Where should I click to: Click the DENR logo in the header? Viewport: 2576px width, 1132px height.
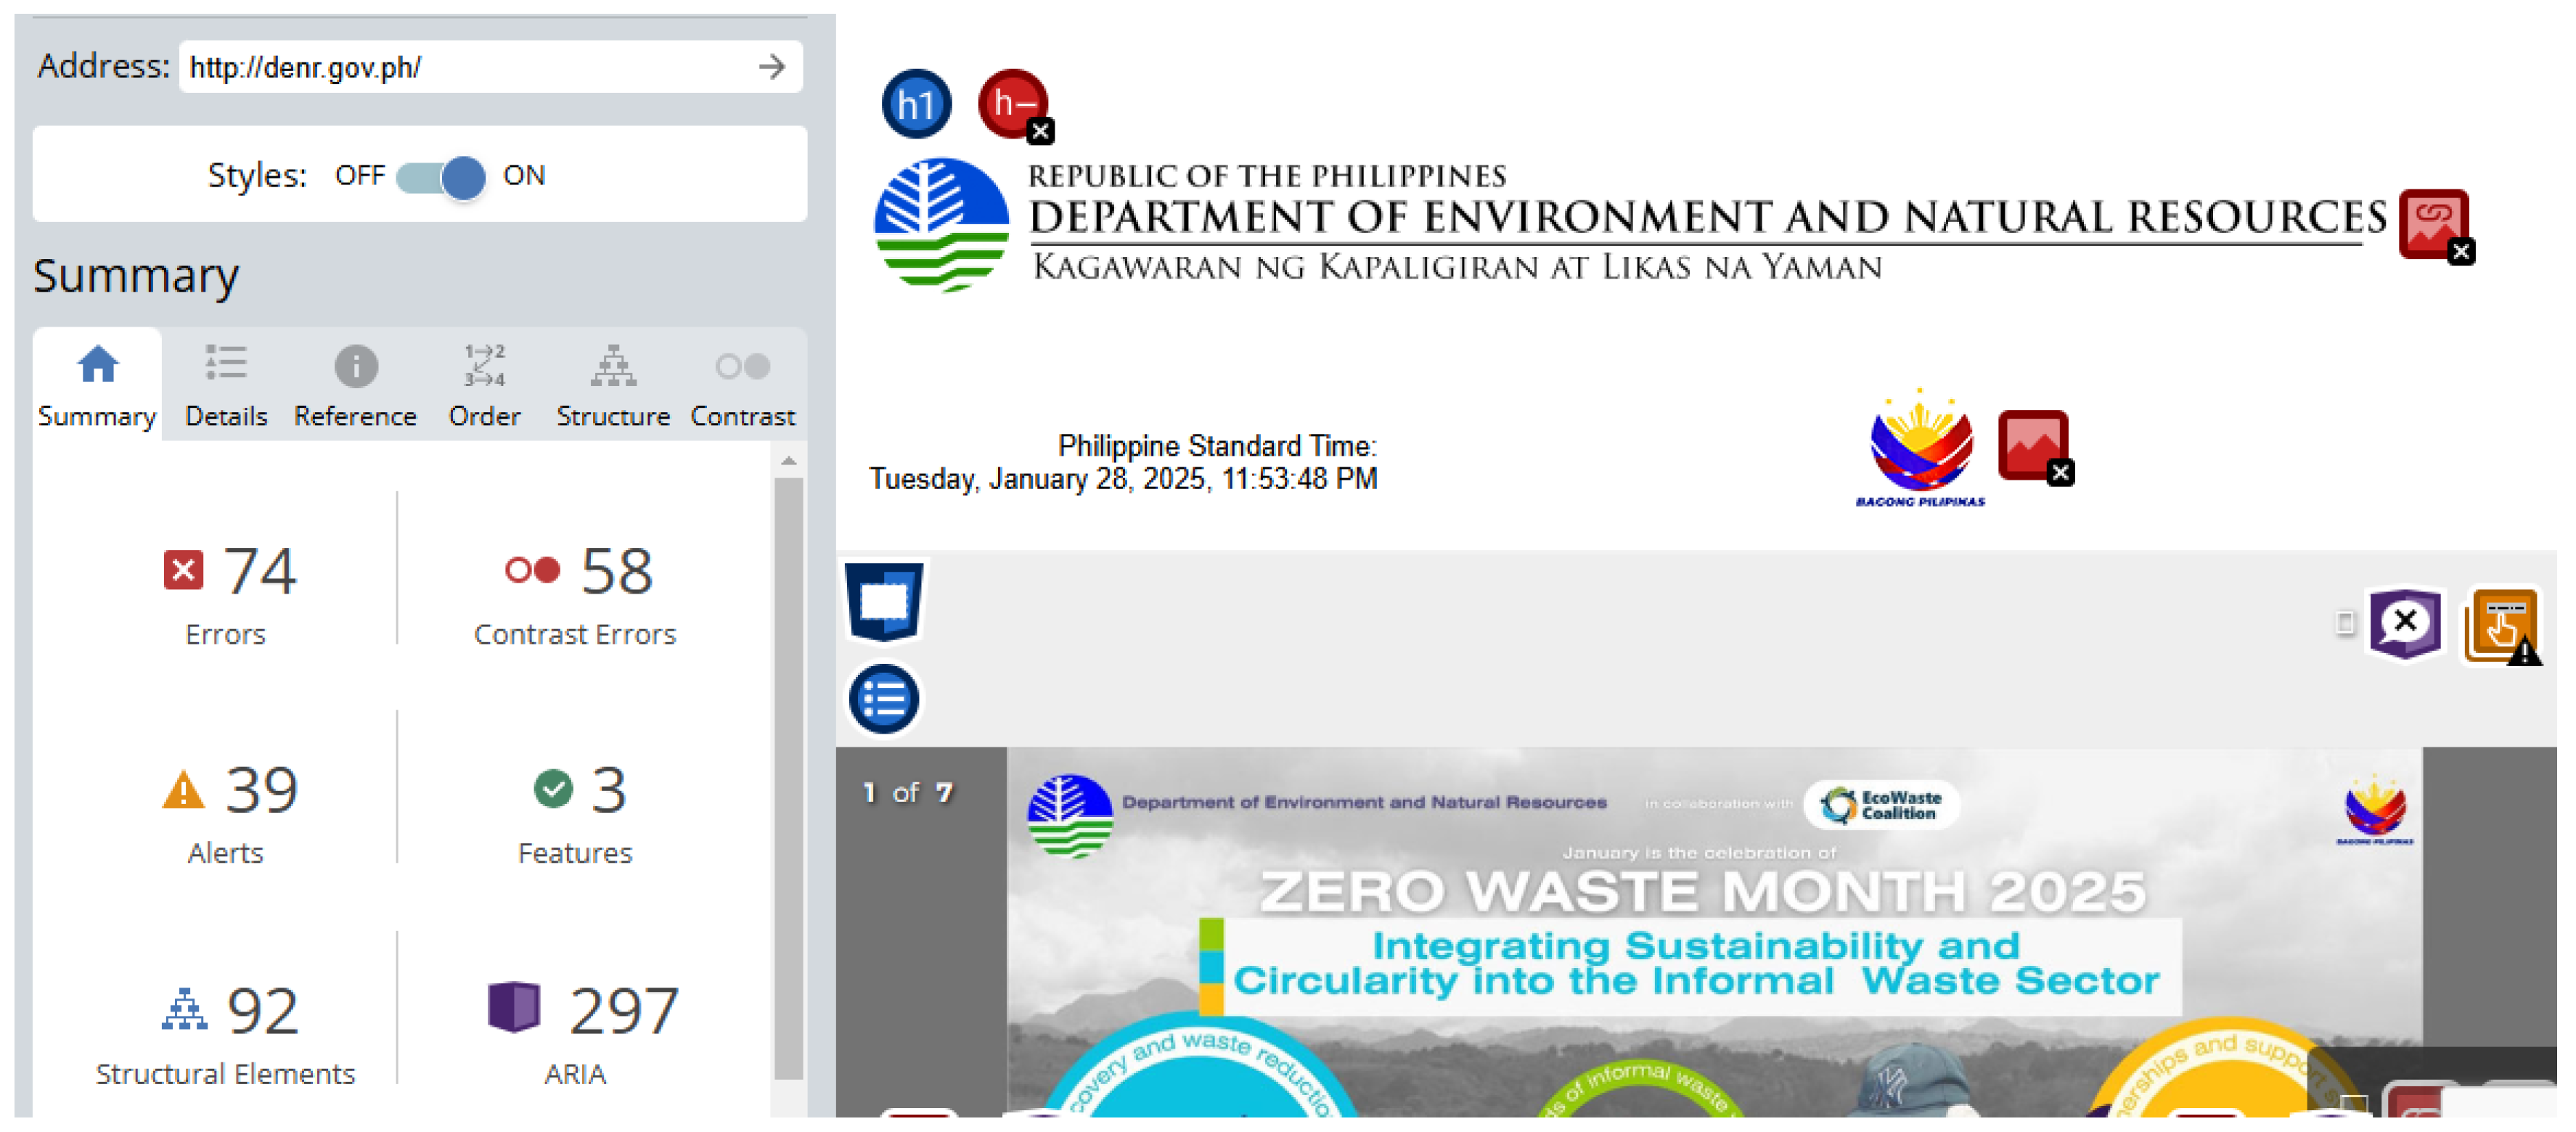941,225
